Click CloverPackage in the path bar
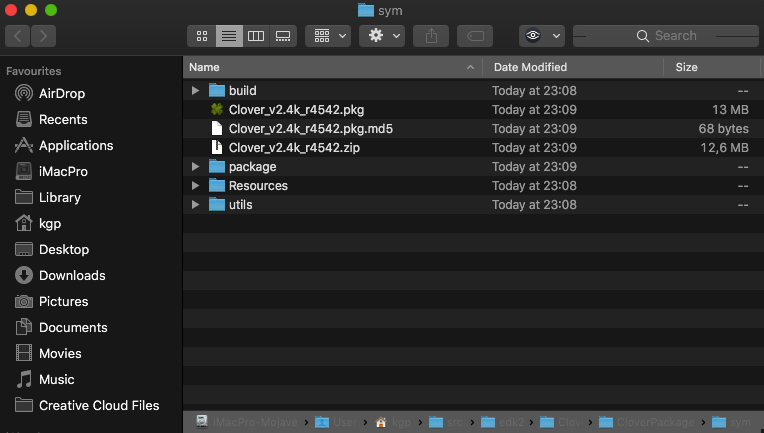 647,422
